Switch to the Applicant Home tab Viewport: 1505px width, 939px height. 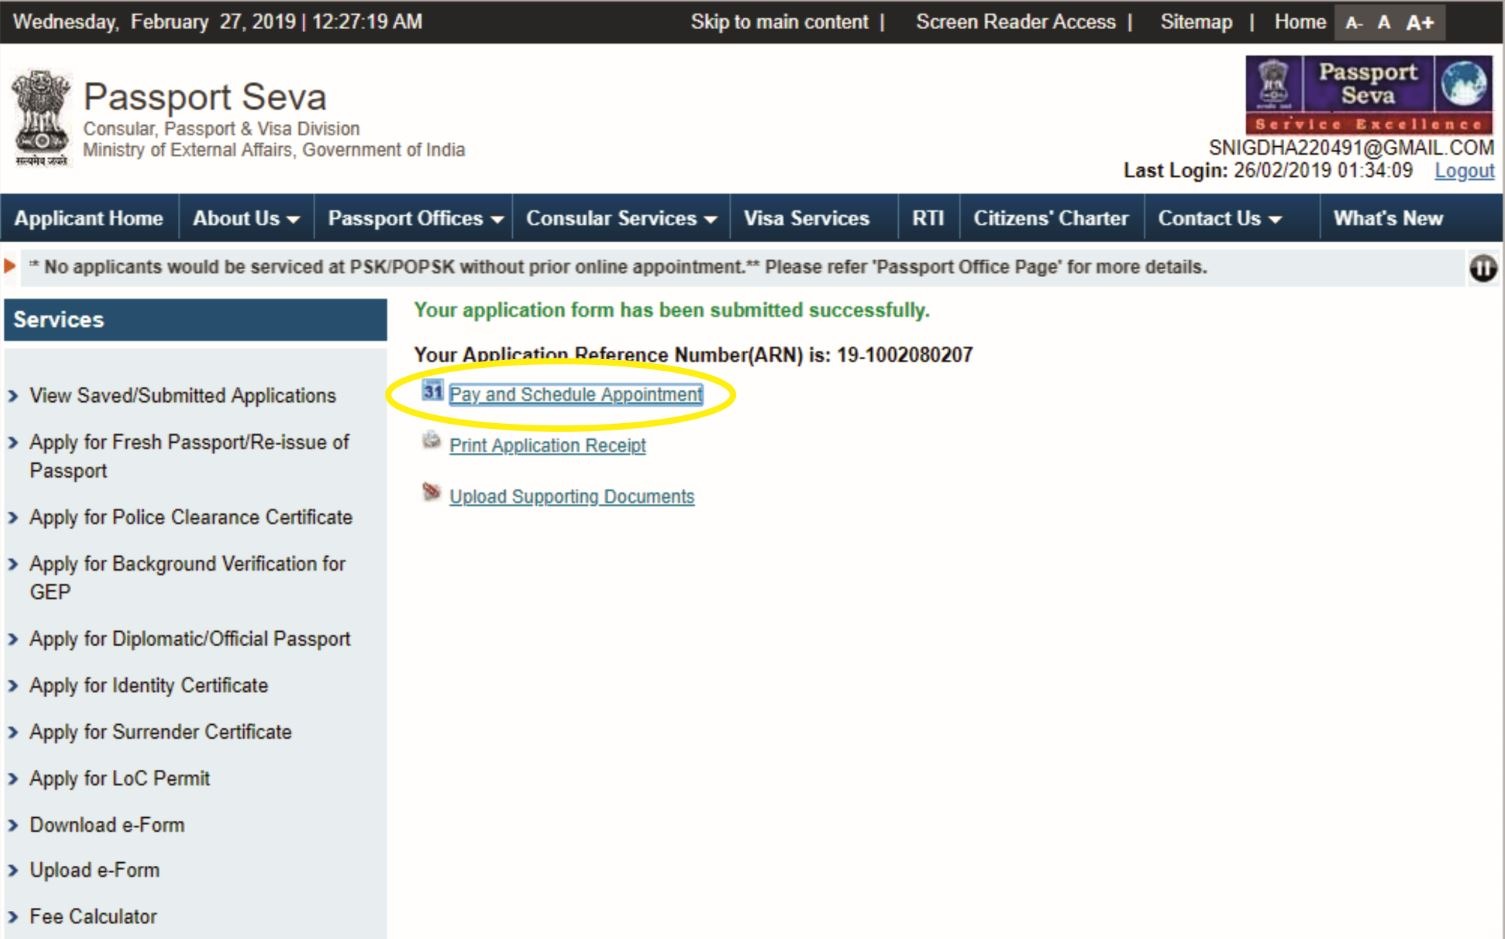88,218
